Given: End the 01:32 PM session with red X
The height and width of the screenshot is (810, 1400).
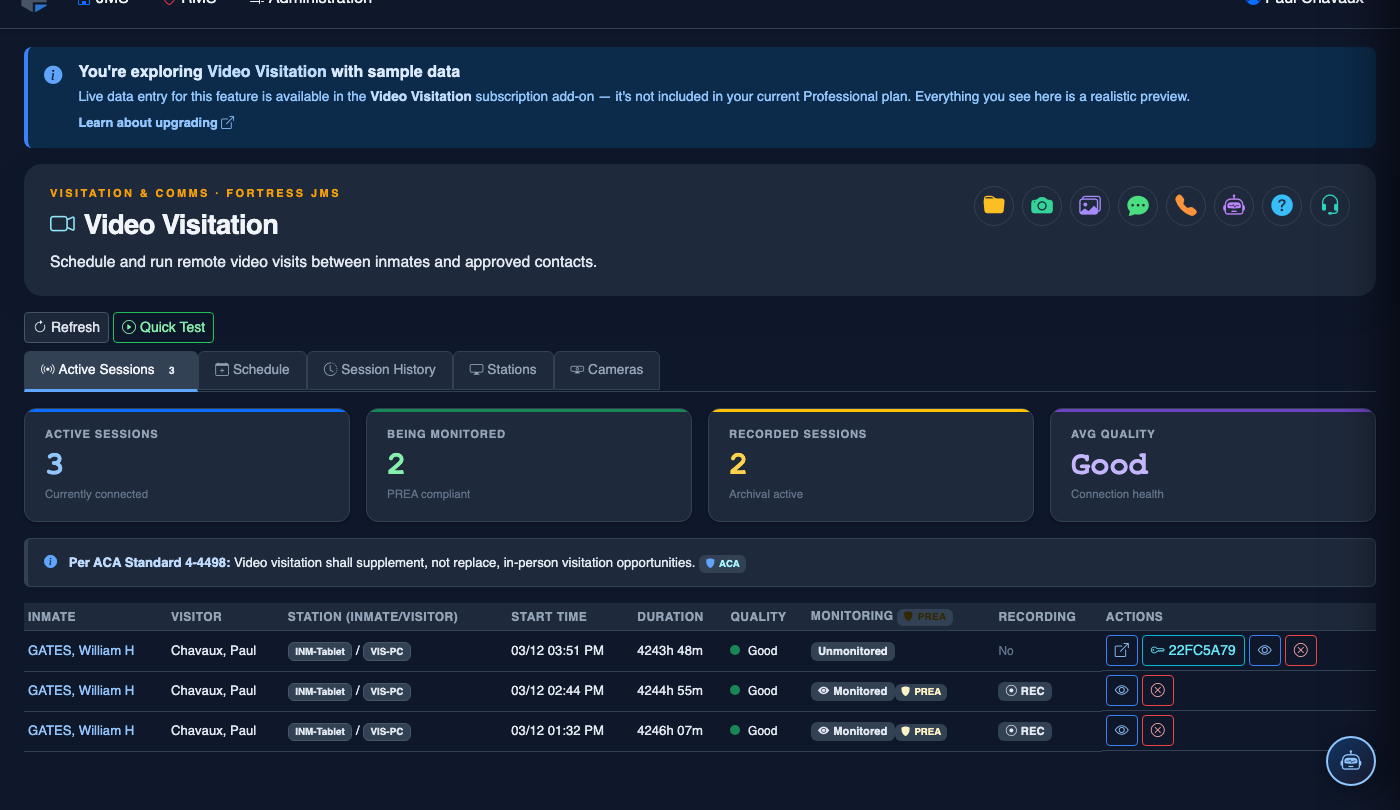Looking at the screenshot, I should [x=1158, y=731].
